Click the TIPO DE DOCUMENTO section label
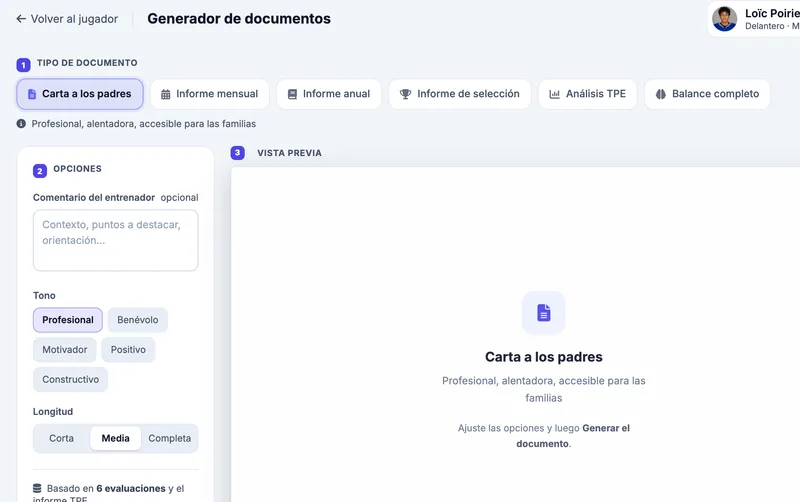 (87, 63)
